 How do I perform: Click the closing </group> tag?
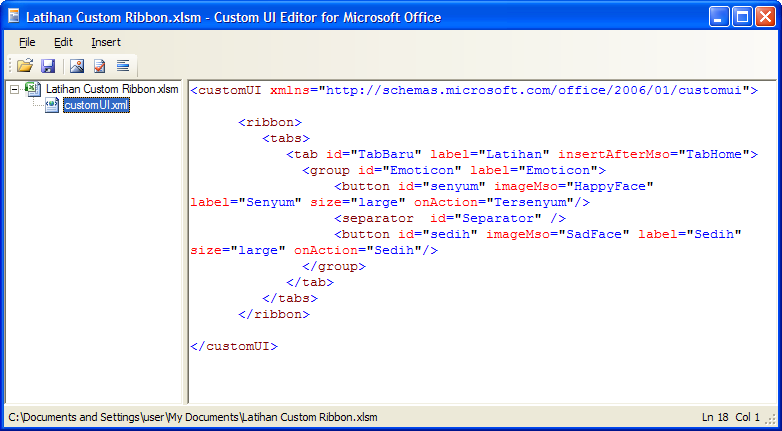click(334, 266)
